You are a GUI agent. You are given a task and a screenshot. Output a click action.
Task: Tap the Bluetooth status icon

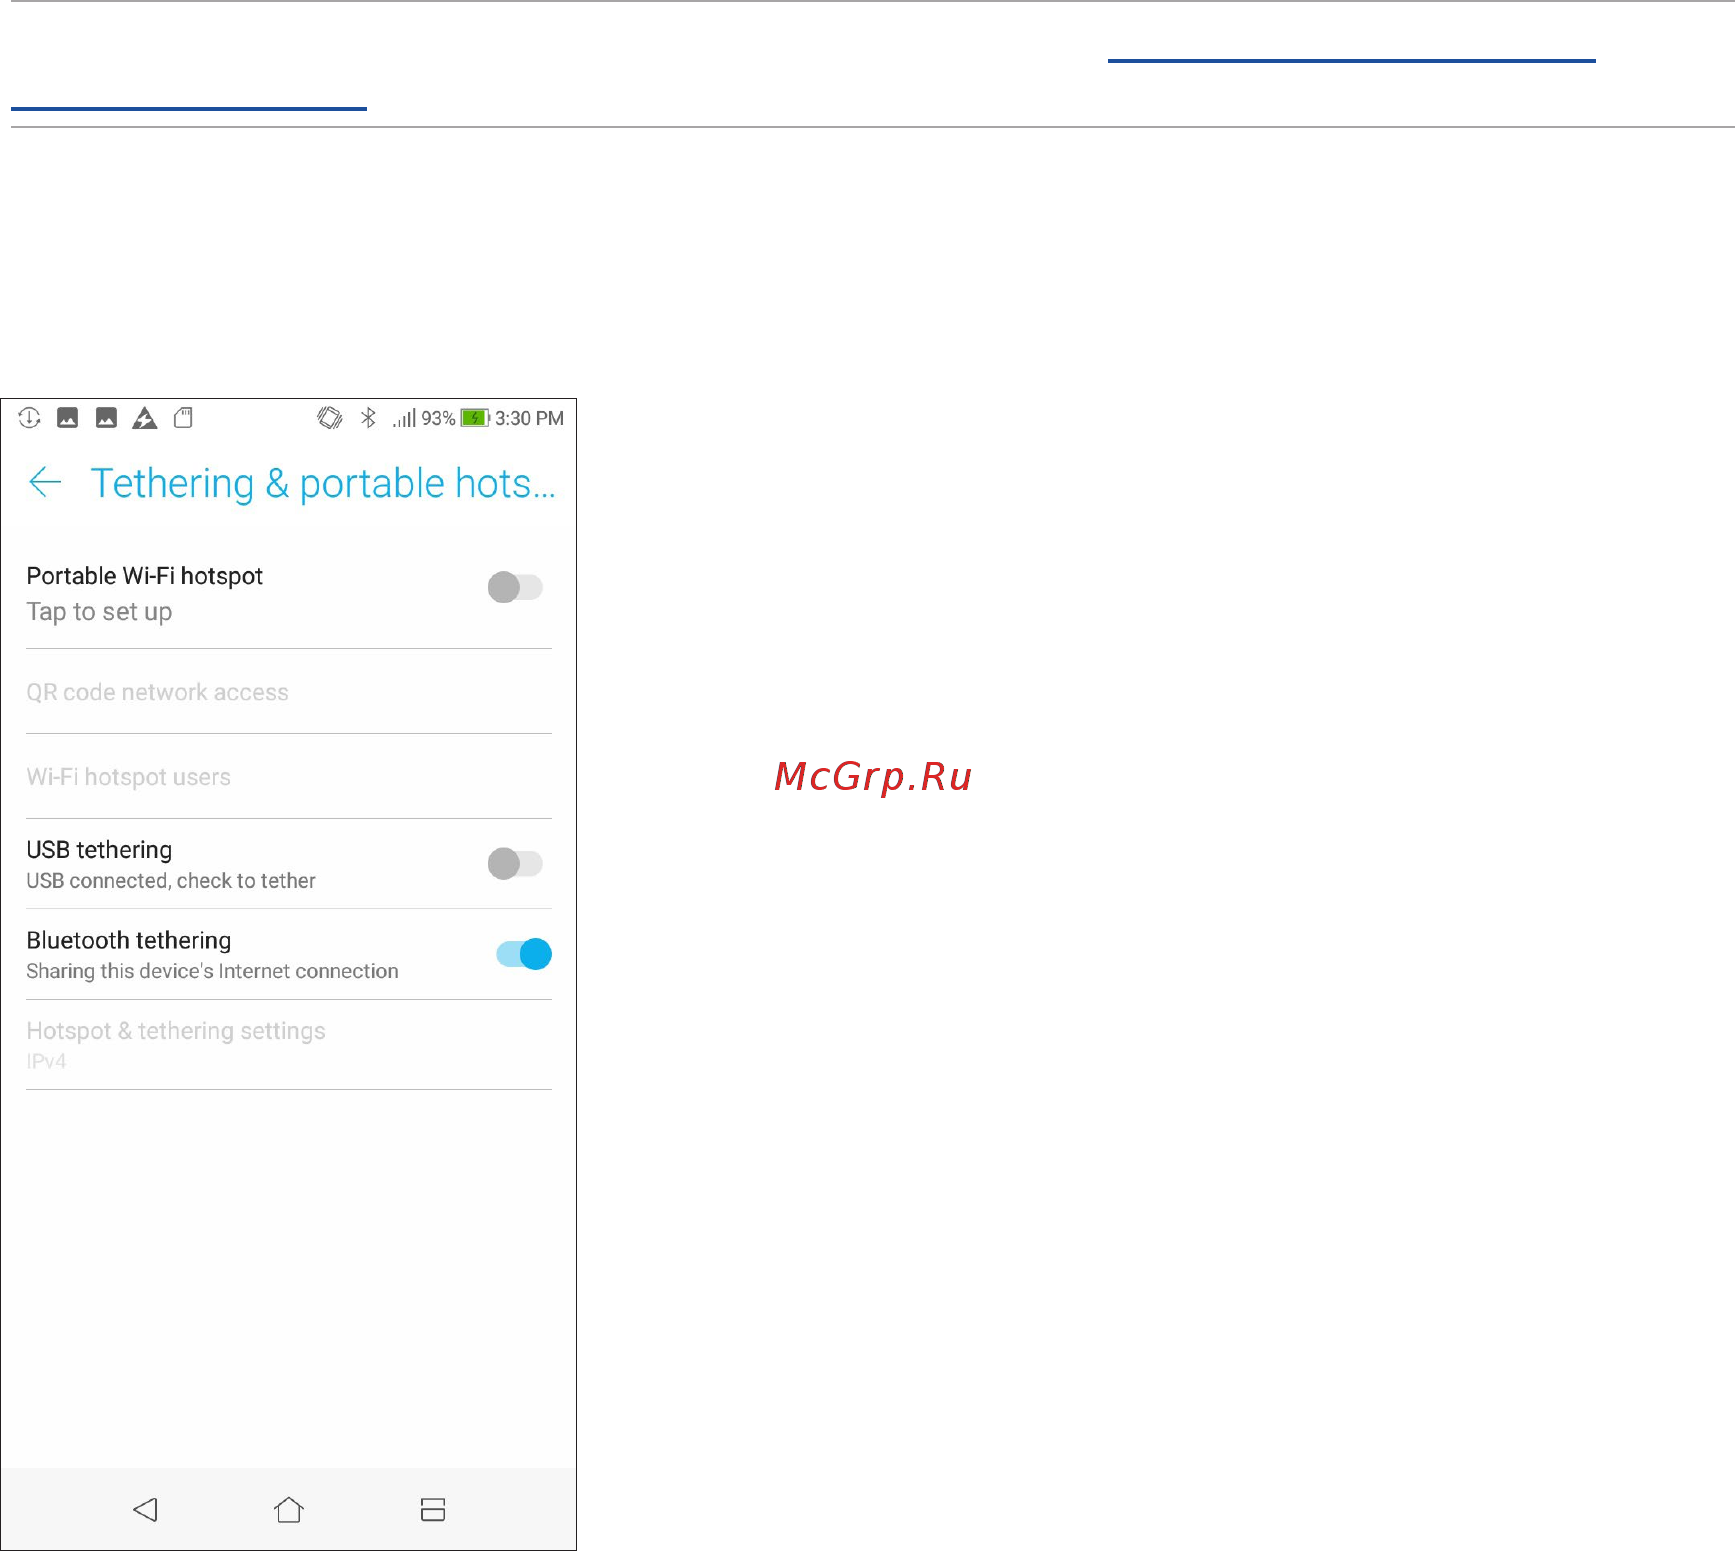pyautogui.click(x=369, y=418)
